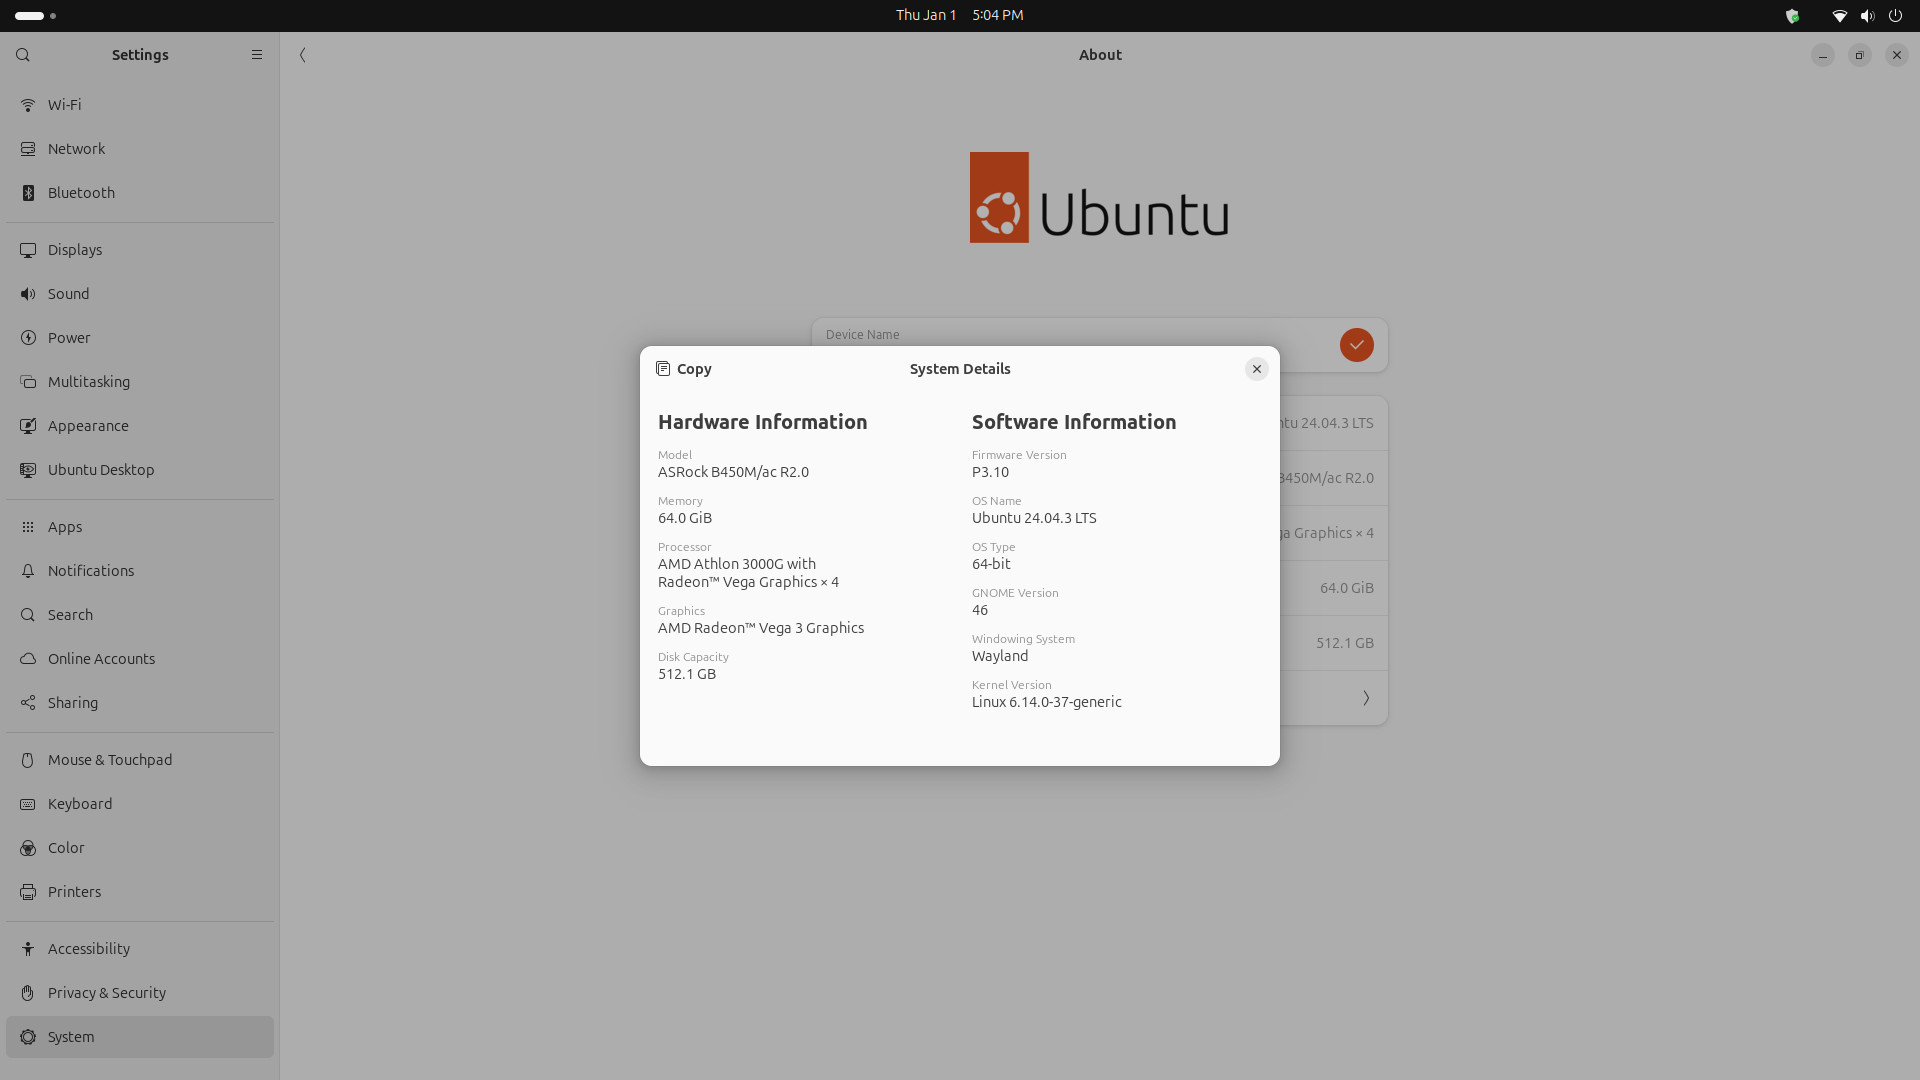Open Wi-Fi settings panel
The image size is (1920, 1080).
[x=64, y=105]
